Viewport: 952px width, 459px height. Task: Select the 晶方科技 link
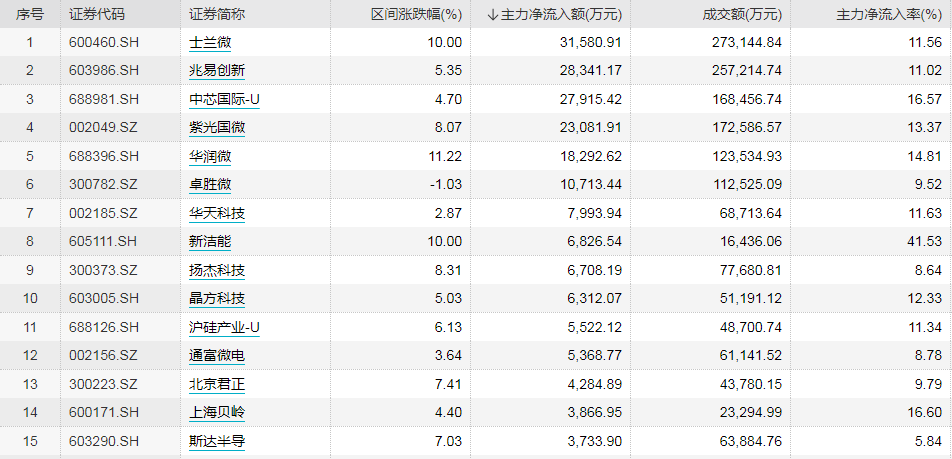click(217, 299)
